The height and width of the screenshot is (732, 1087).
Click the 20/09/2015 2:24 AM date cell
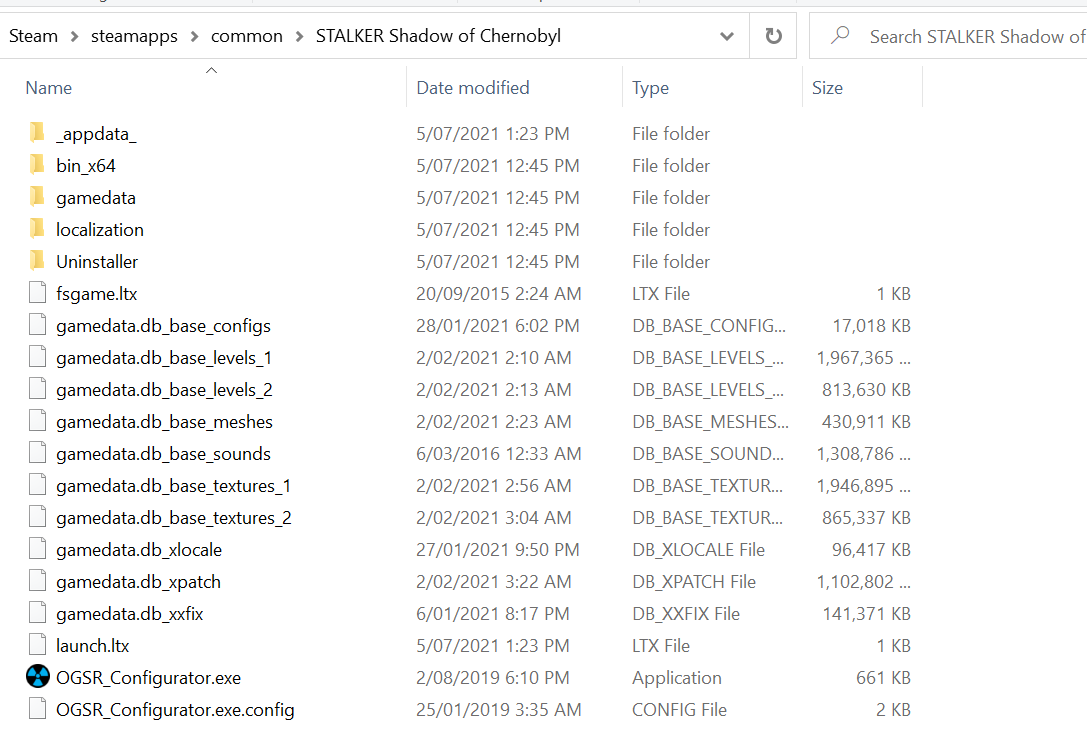[x=498, y=294]
